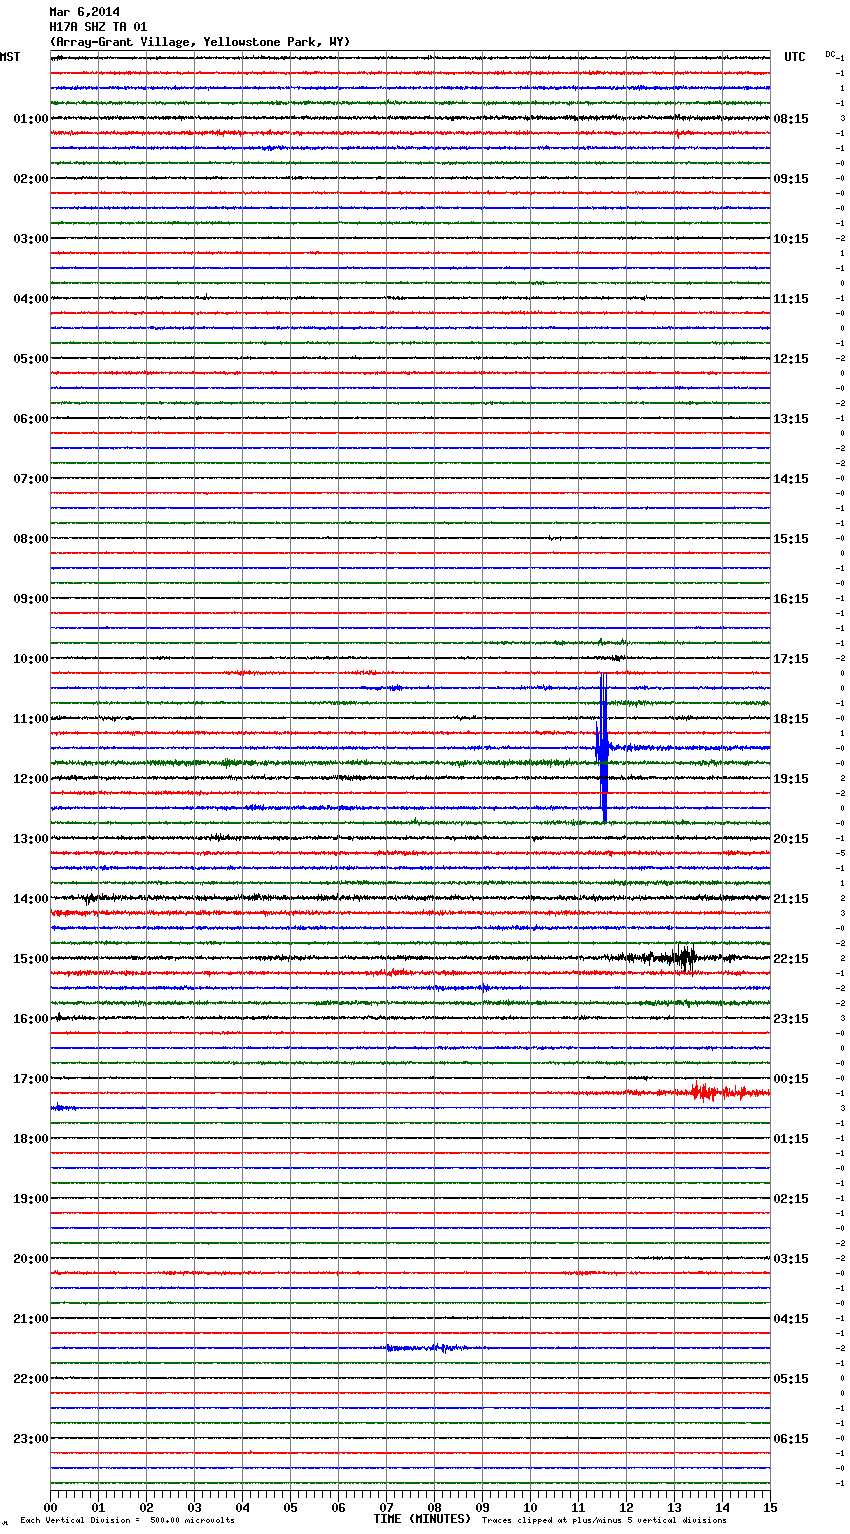850x1534 pixels.
Task: Click the 'TIME (MINUTES)' axis title
Action: [421, 1519]
